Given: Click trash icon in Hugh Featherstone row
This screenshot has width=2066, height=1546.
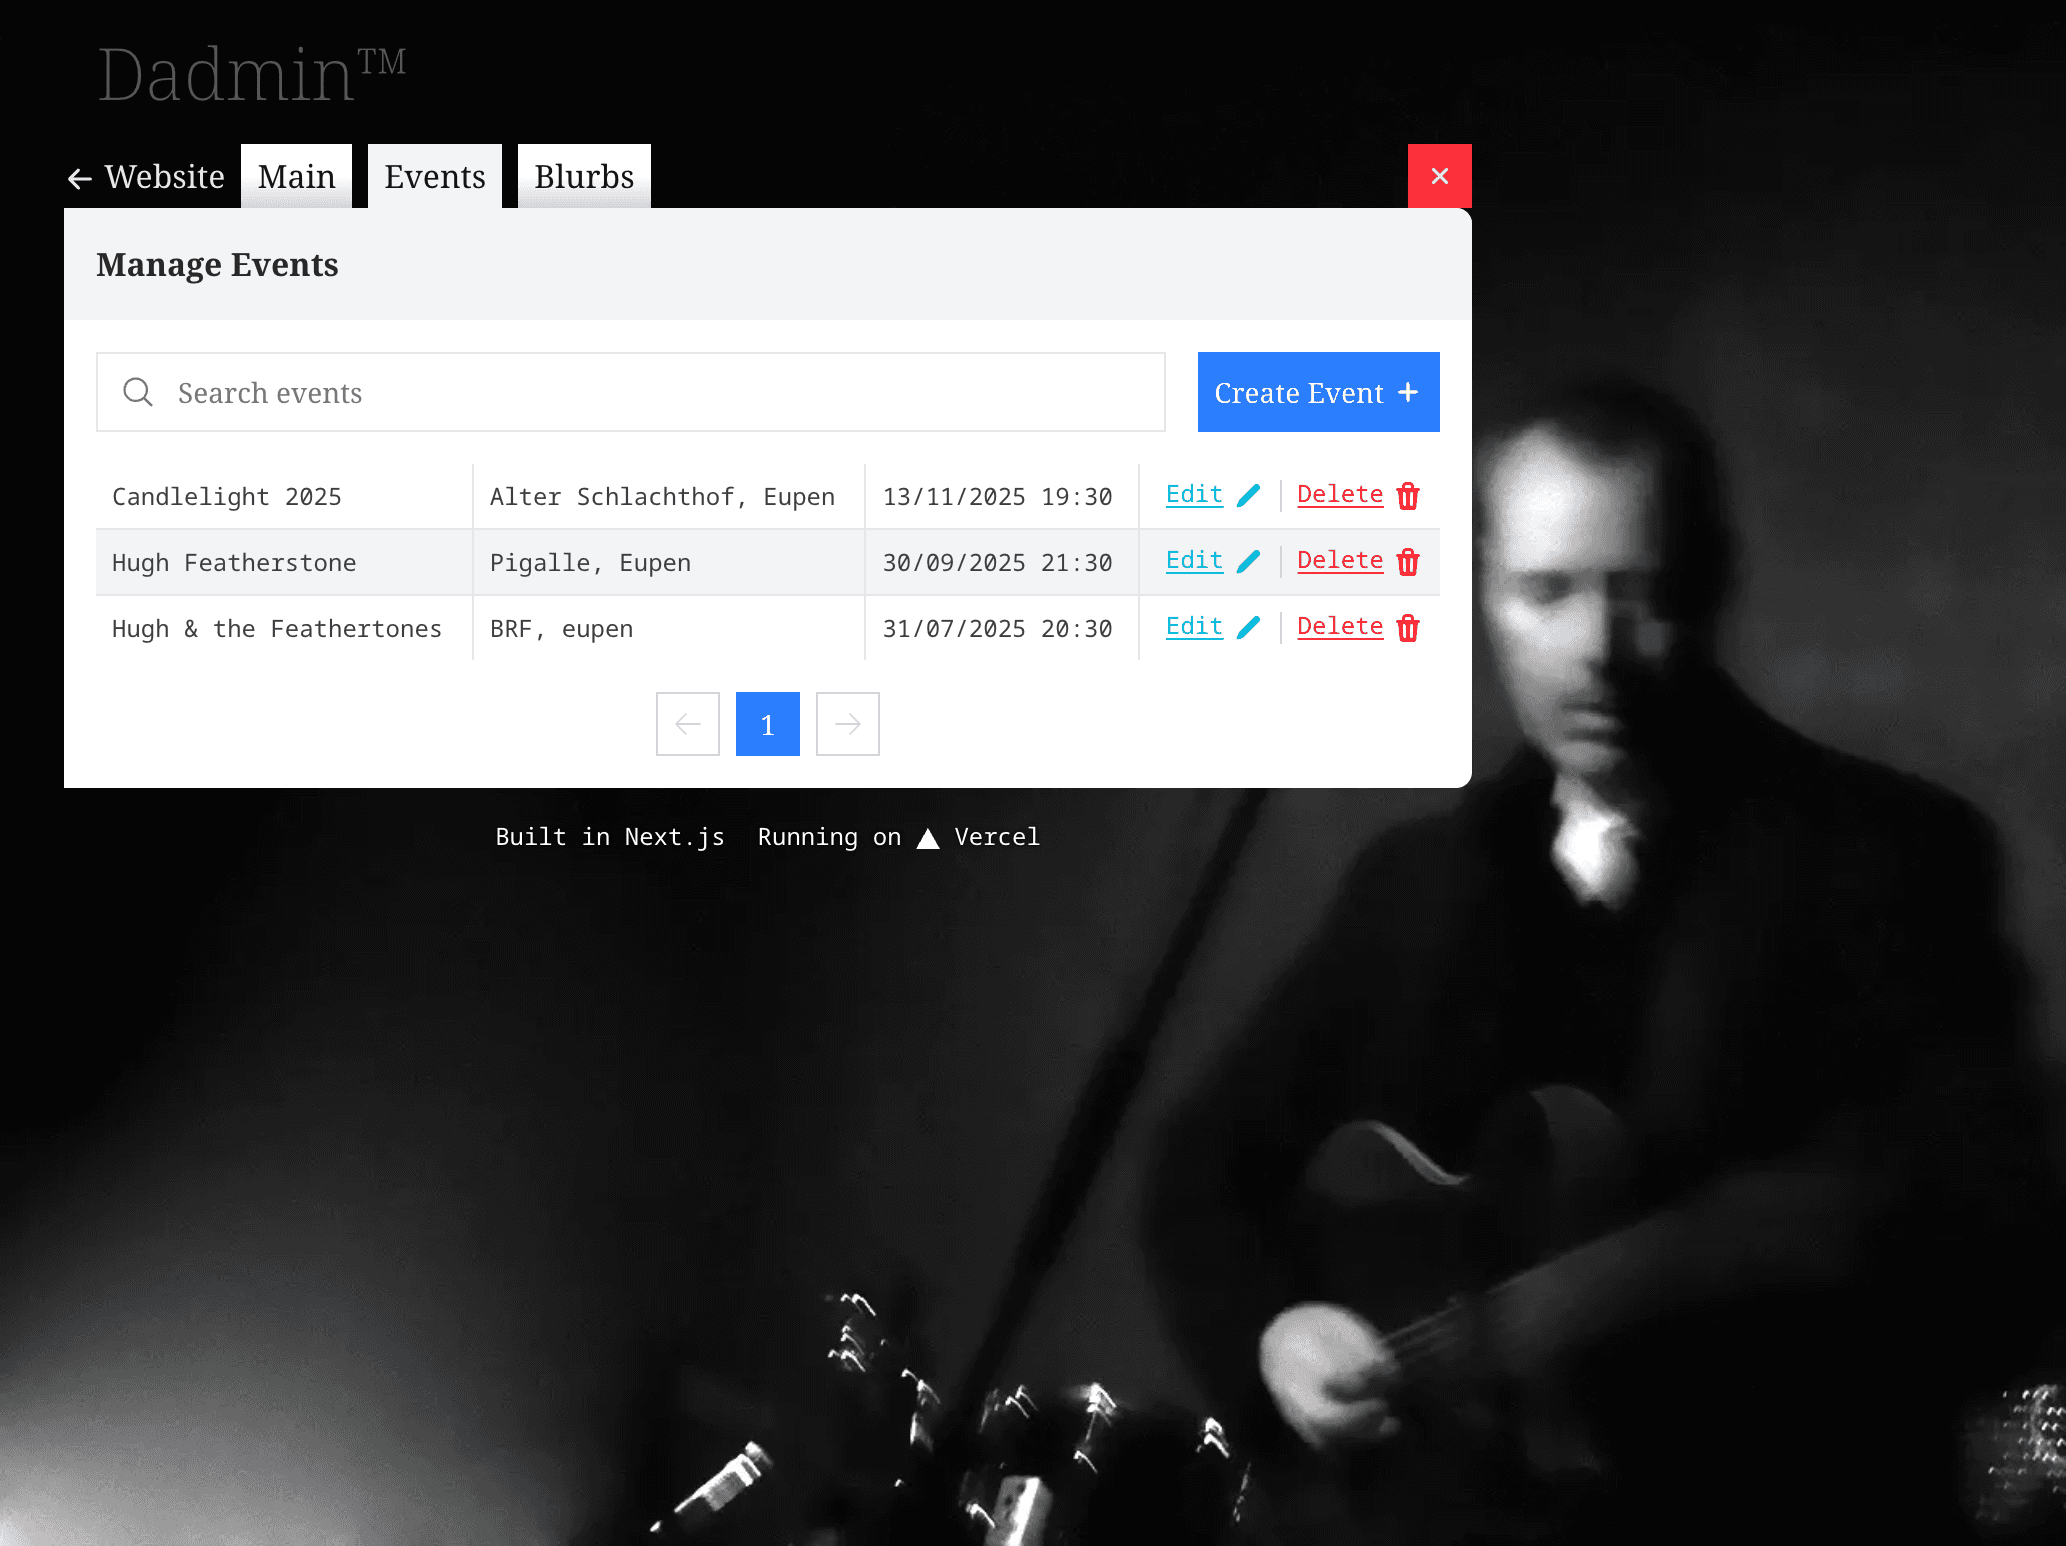Looking at the screenshot, I should point(1408,562).
